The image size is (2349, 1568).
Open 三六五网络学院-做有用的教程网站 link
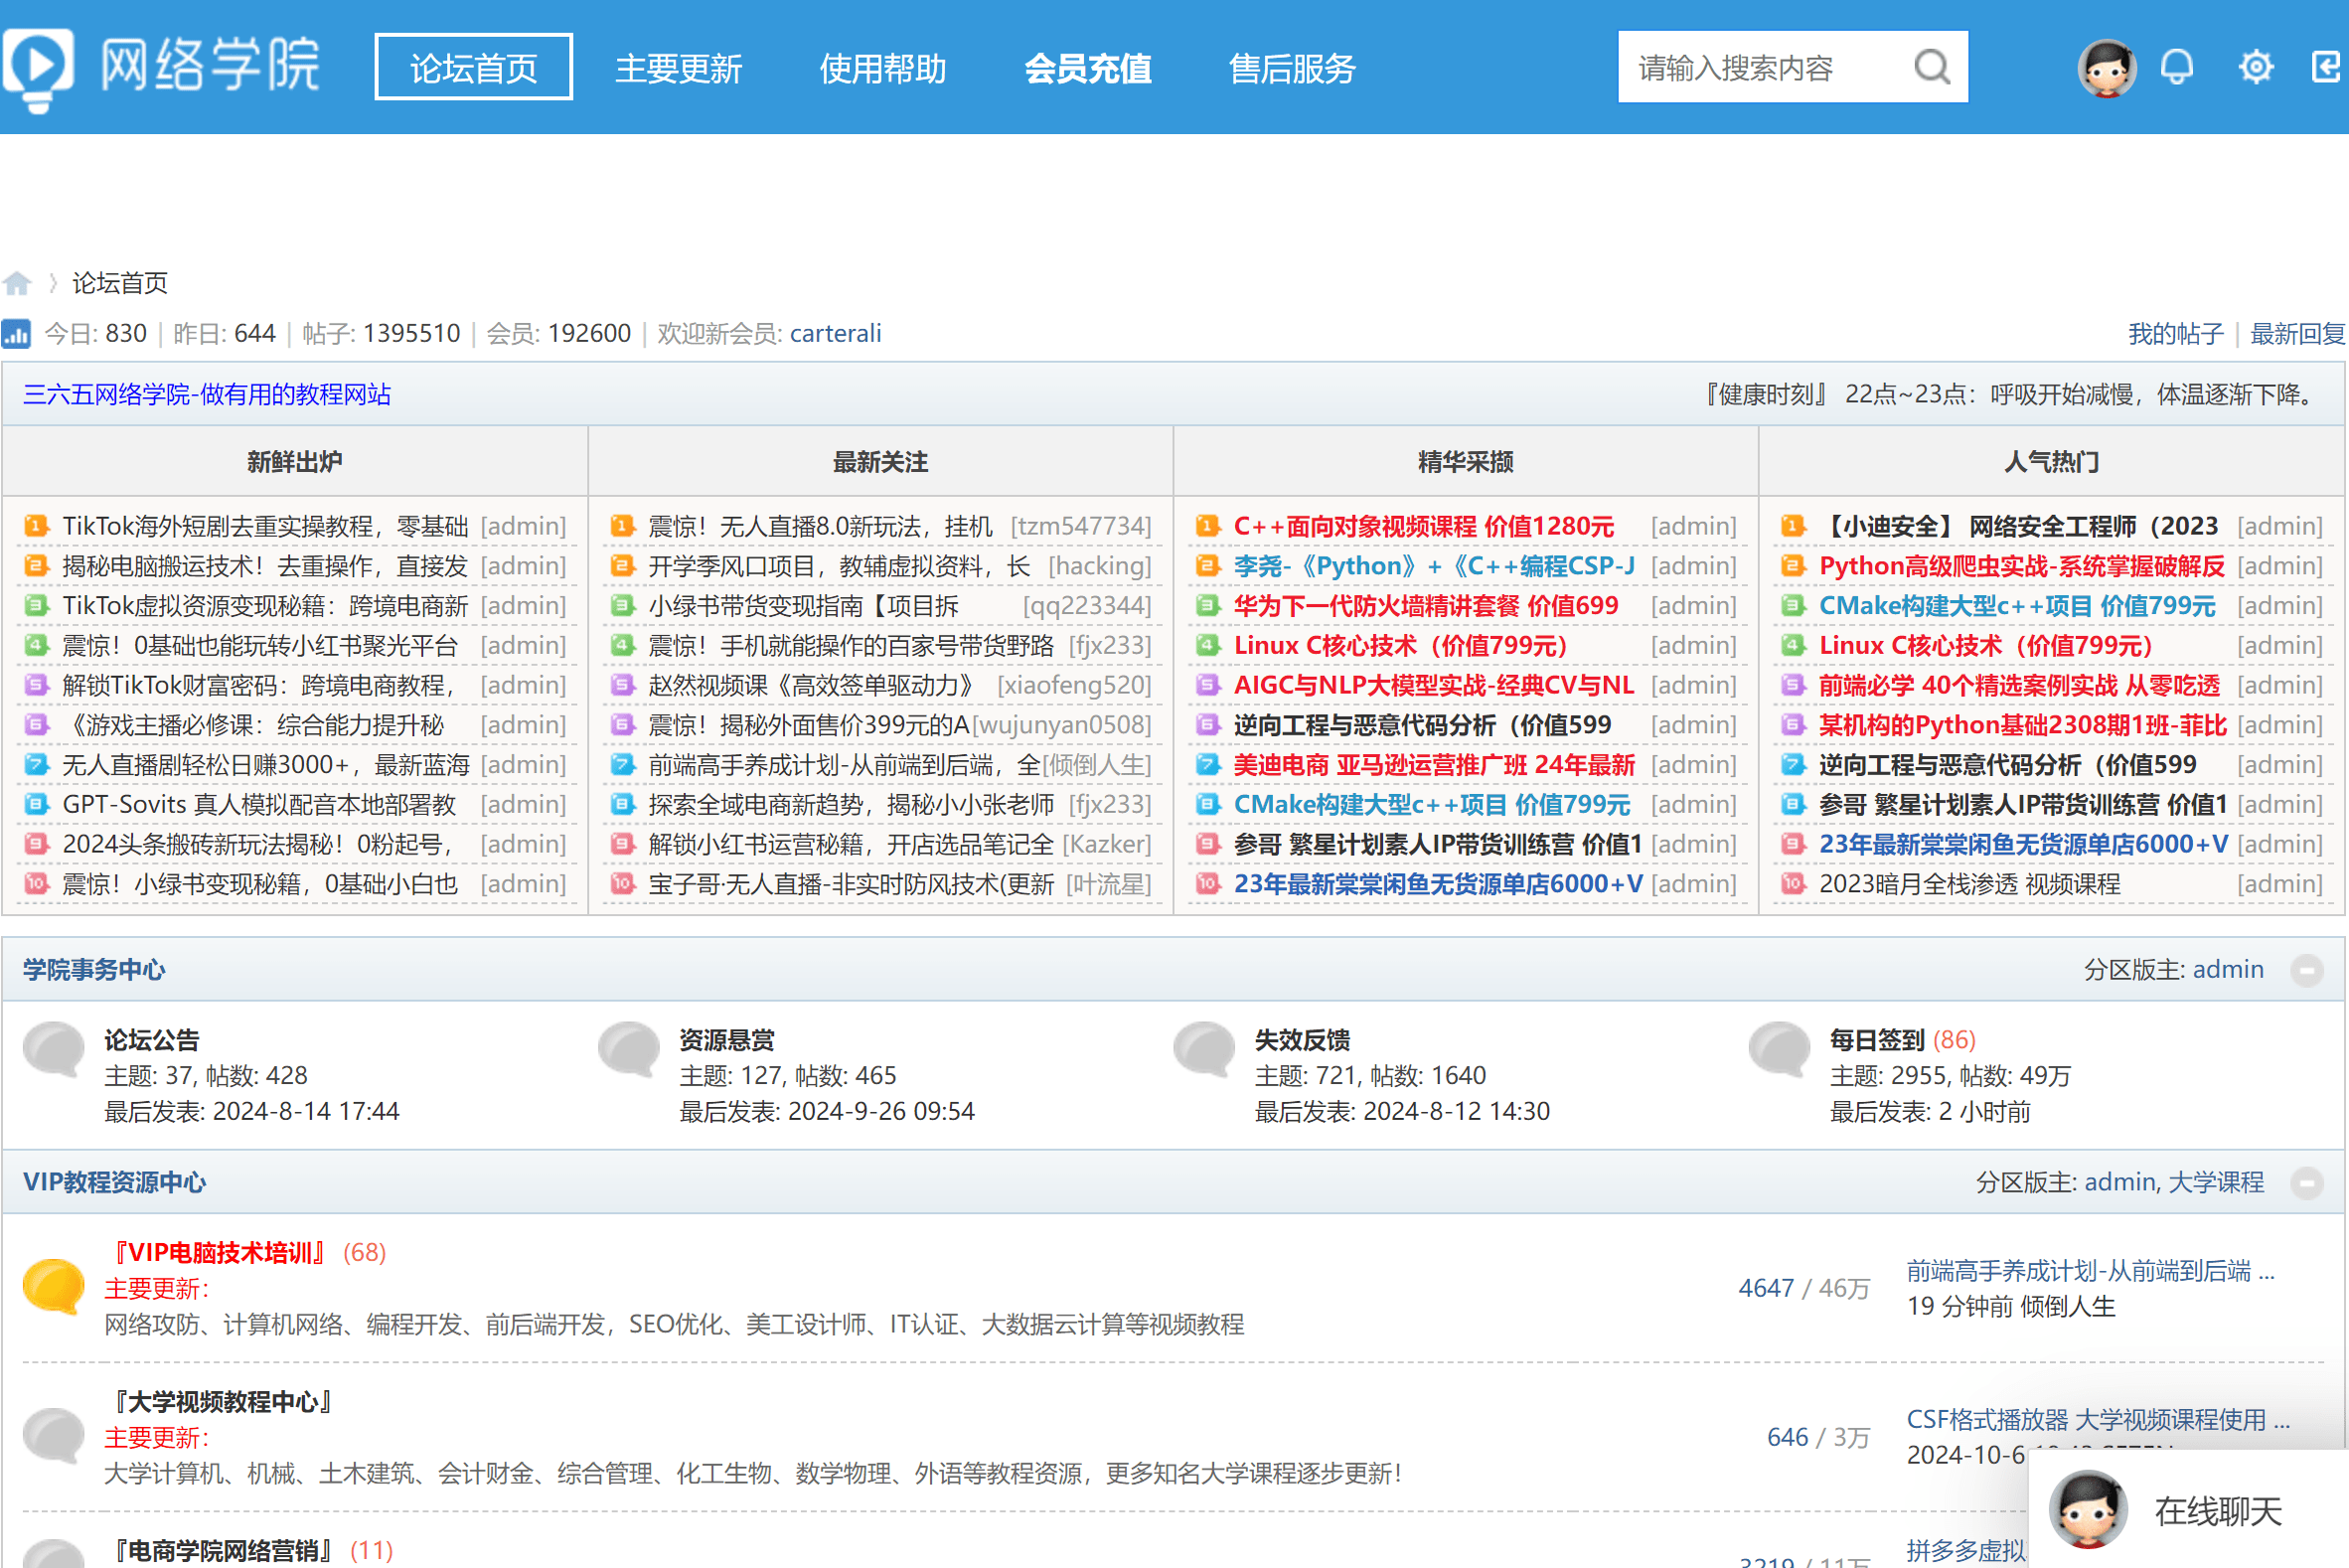[207, 394]
